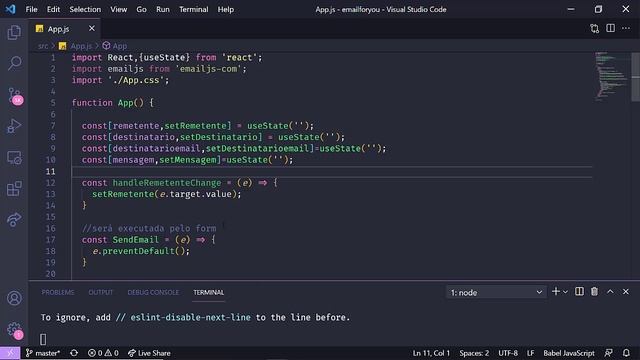This screenshot has width=640, height=360.
Task: Click the 'SendEmail' identifier on line 17
Action: (136, 240)
